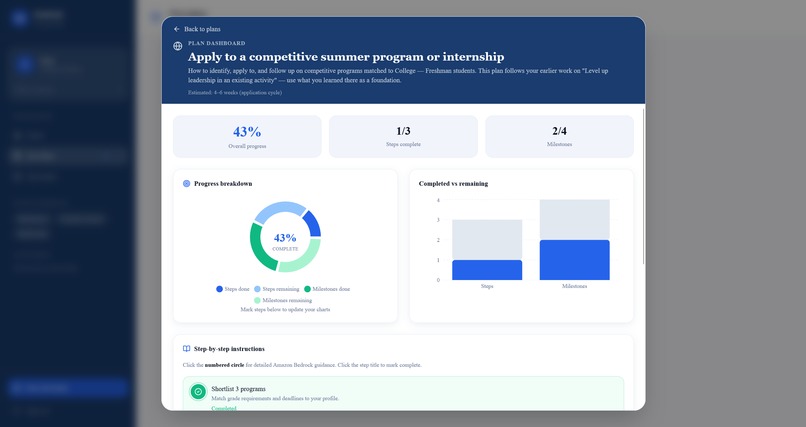Click the 'Steps' bar chart axis label

pyautogui.click(x=487, y=286)
